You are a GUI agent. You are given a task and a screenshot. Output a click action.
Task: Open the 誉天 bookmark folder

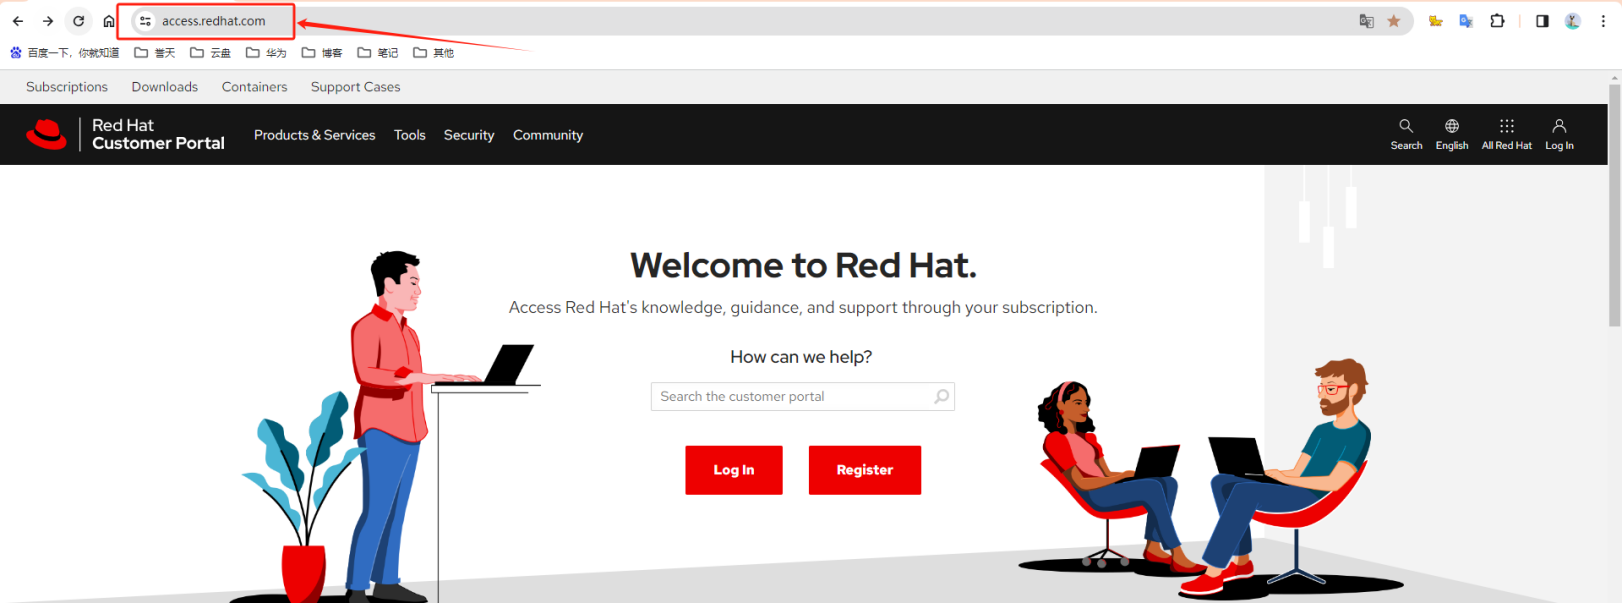pyautogui.click(x=155, y=53)
